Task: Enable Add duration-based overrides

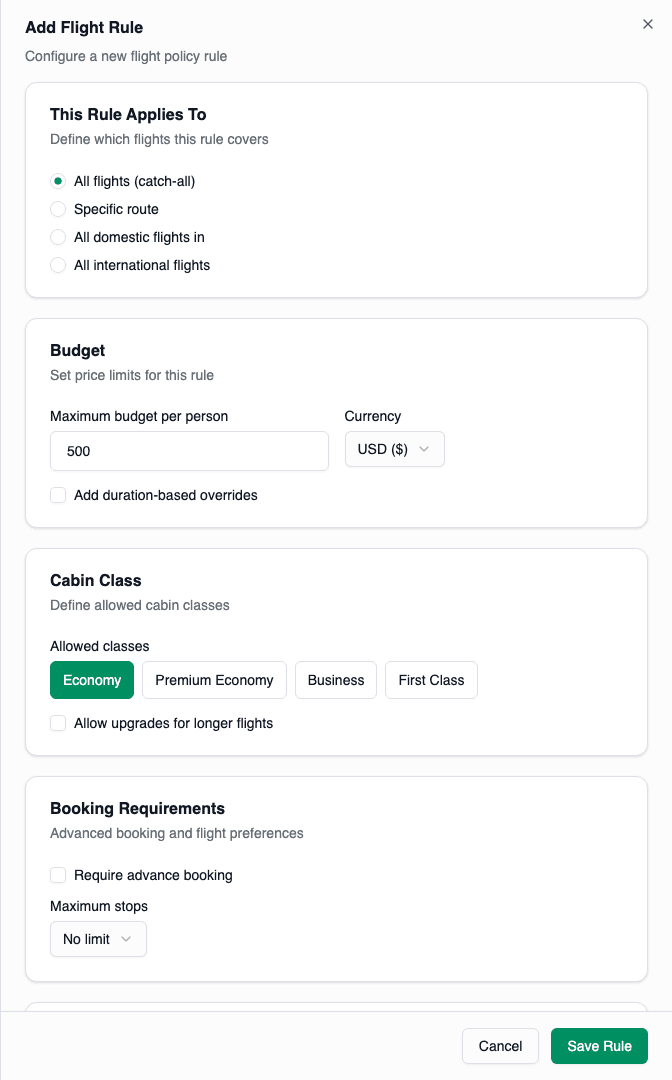Action: [58, 495]
